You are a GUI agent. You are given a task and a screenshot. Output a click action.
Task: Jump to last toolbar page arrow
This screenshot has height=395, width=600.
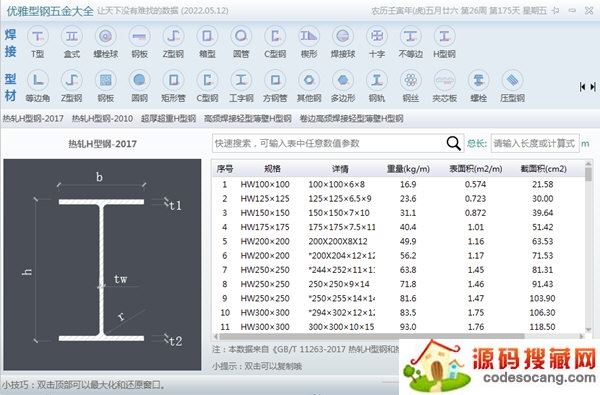point(593,87)
